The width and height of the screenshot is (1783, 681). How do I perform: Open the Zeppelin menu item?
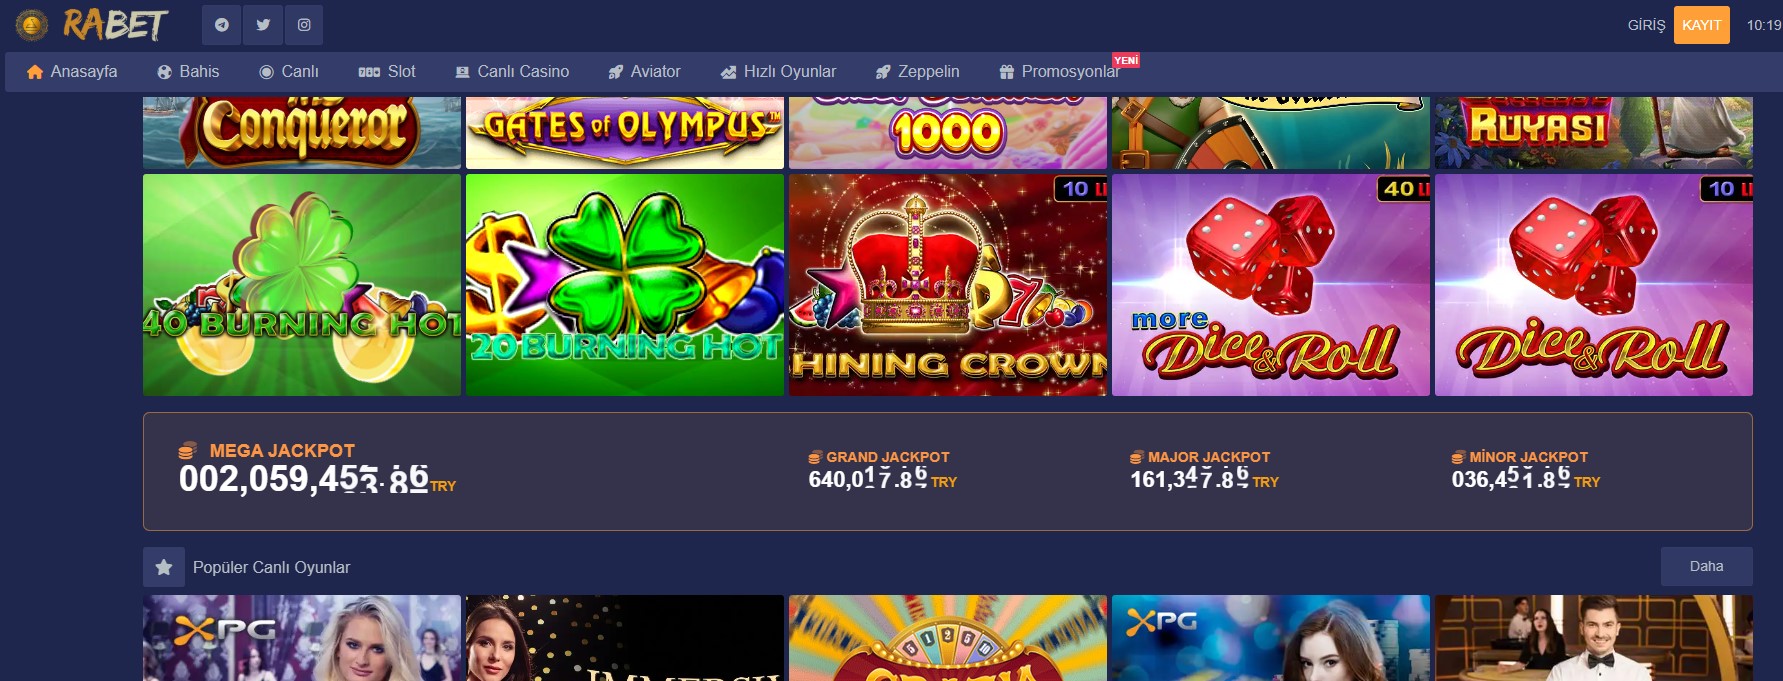pyautogui.click(x=917, y=72)
